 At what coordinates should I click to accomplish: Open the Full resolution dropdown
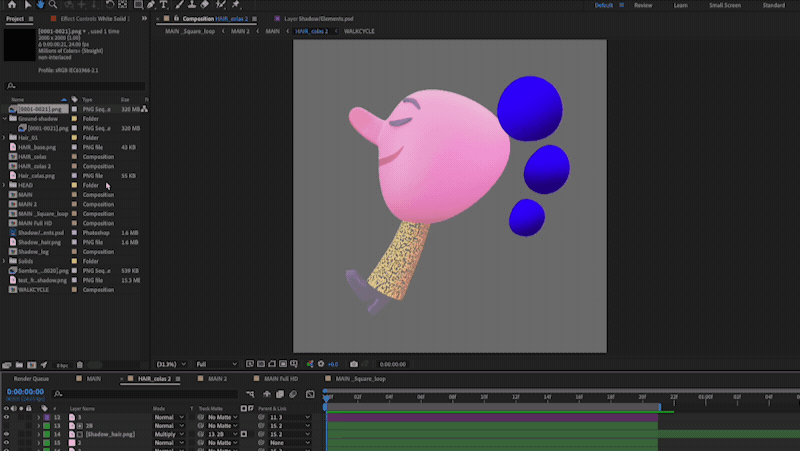(x=216, y=364)
